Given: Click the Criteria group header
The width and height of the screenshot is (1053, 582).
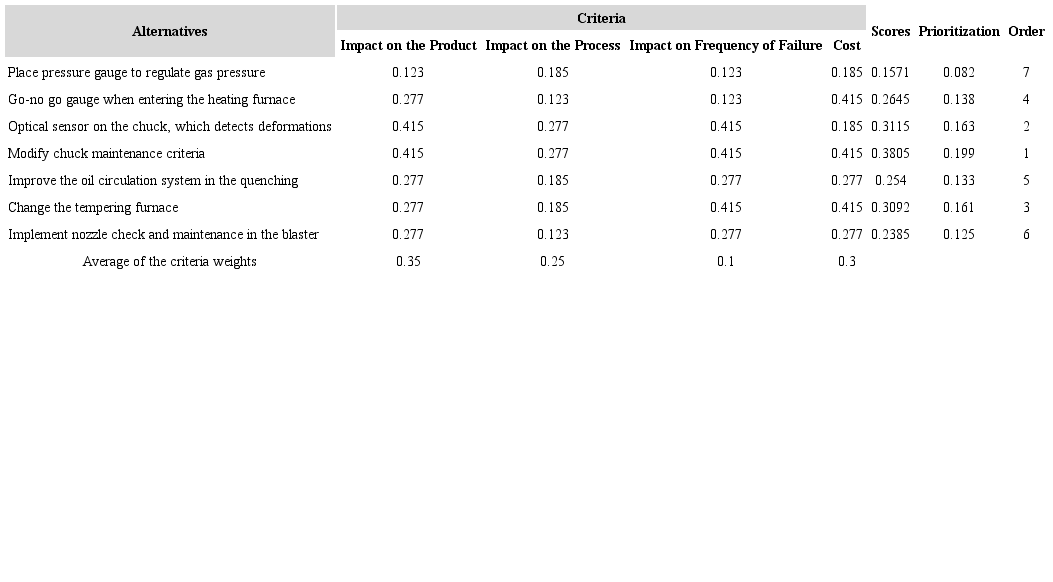Looking at the screenshot, I should [601, 18].
